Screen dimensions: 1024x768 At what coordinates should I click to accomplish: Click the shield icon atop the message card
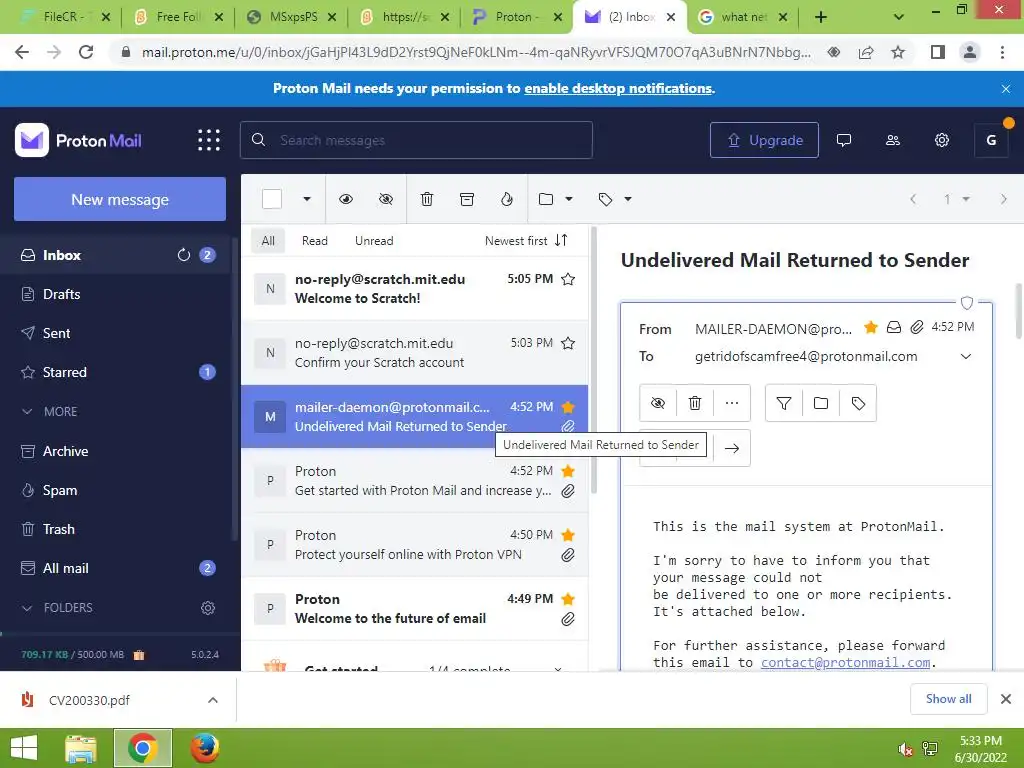(x=967, y=302)
